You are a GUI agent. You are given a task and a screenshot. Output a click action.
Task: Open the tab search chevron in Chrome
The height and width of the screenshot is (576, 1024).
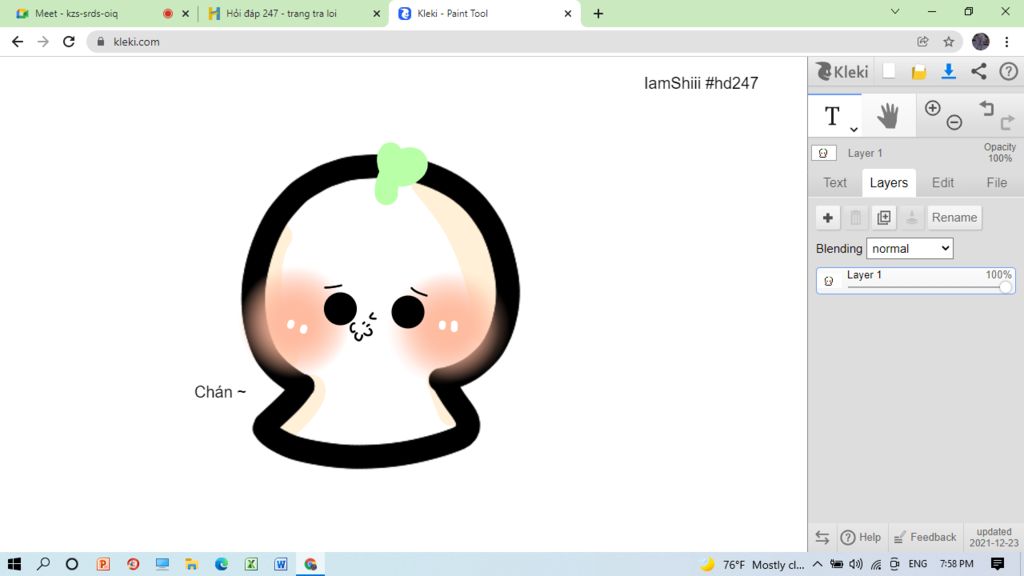pyautogui.click(x=895, y=12)
